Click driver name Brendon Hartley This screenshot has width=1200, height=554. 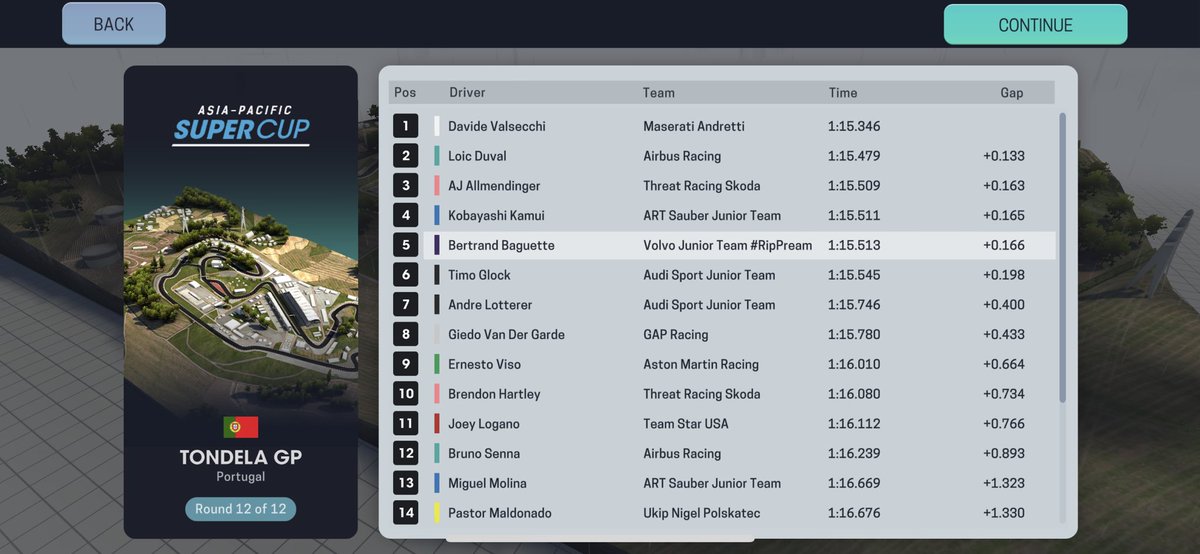(x=494, y=394)
